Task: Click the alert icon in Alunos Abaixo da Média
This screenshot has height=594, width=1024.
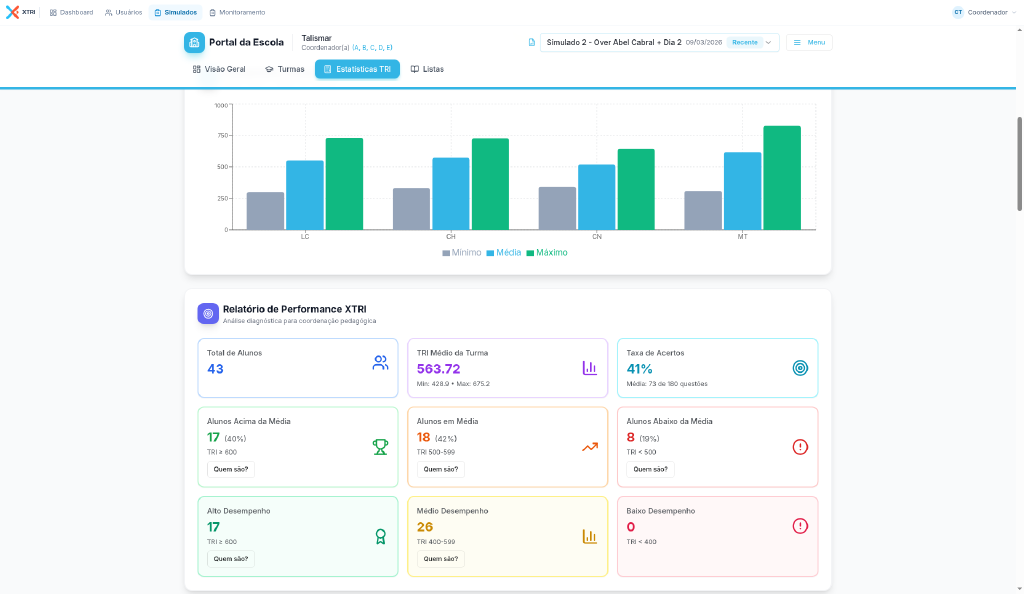Action: pos(800,447)
